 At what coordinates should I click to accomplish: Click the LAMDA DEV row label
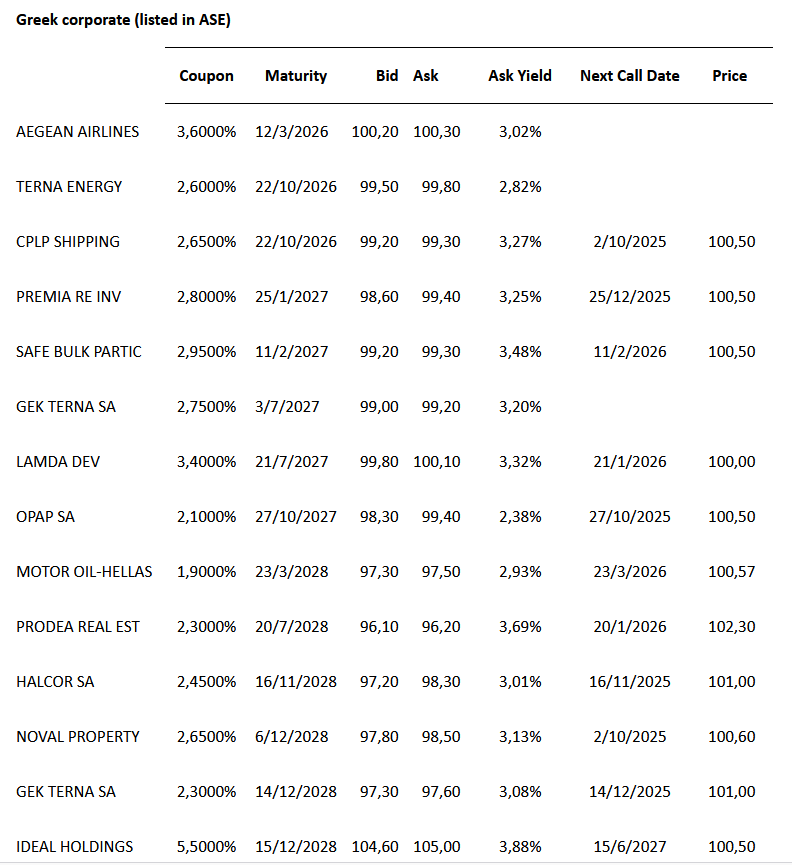pos(58,462)
